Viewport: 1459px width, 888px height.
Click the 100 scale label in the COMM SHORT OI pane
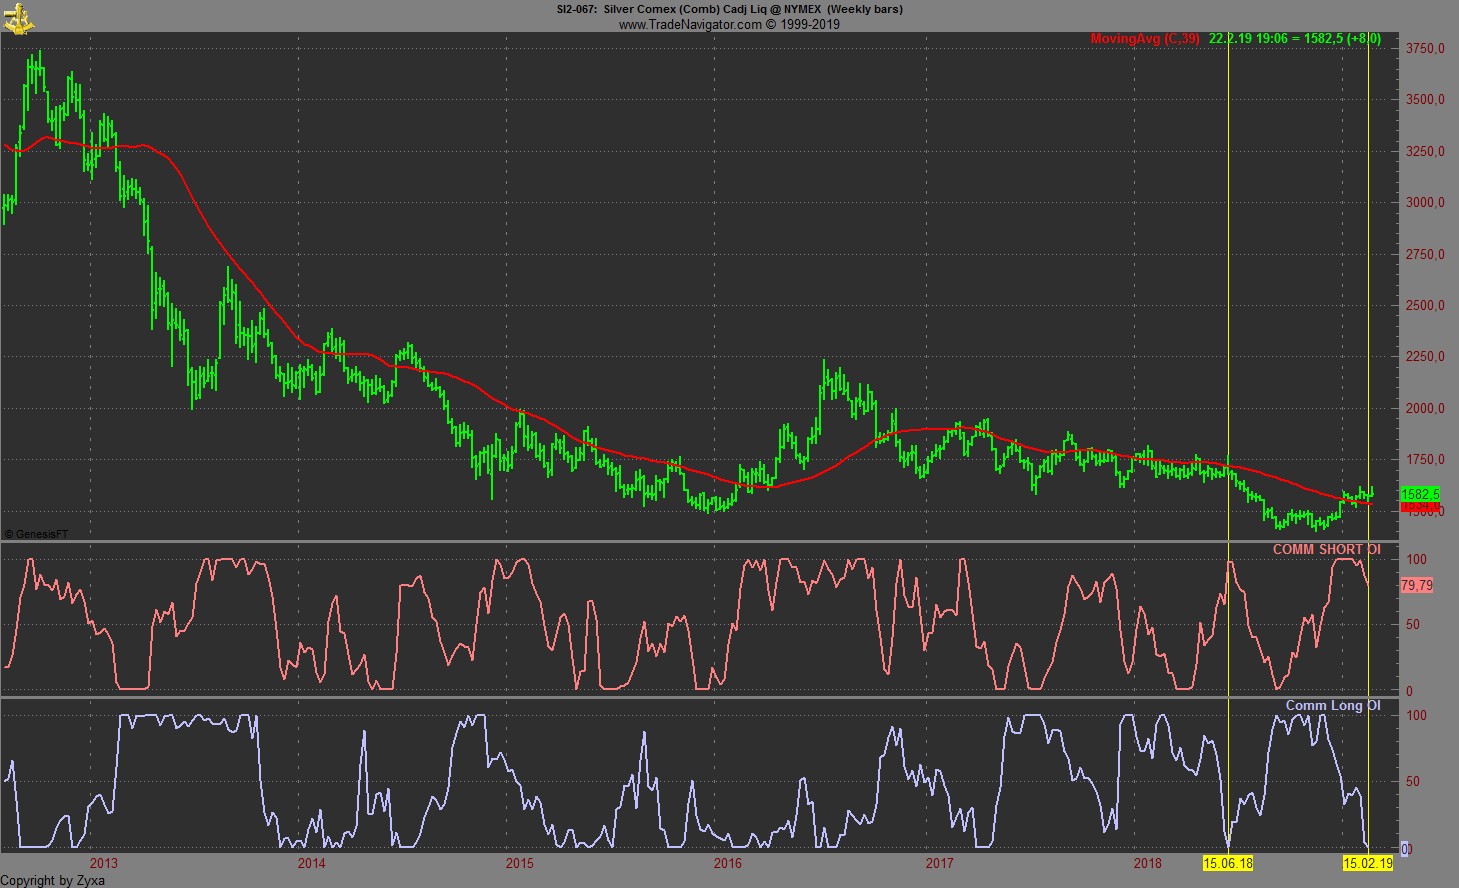[1417, 560]
